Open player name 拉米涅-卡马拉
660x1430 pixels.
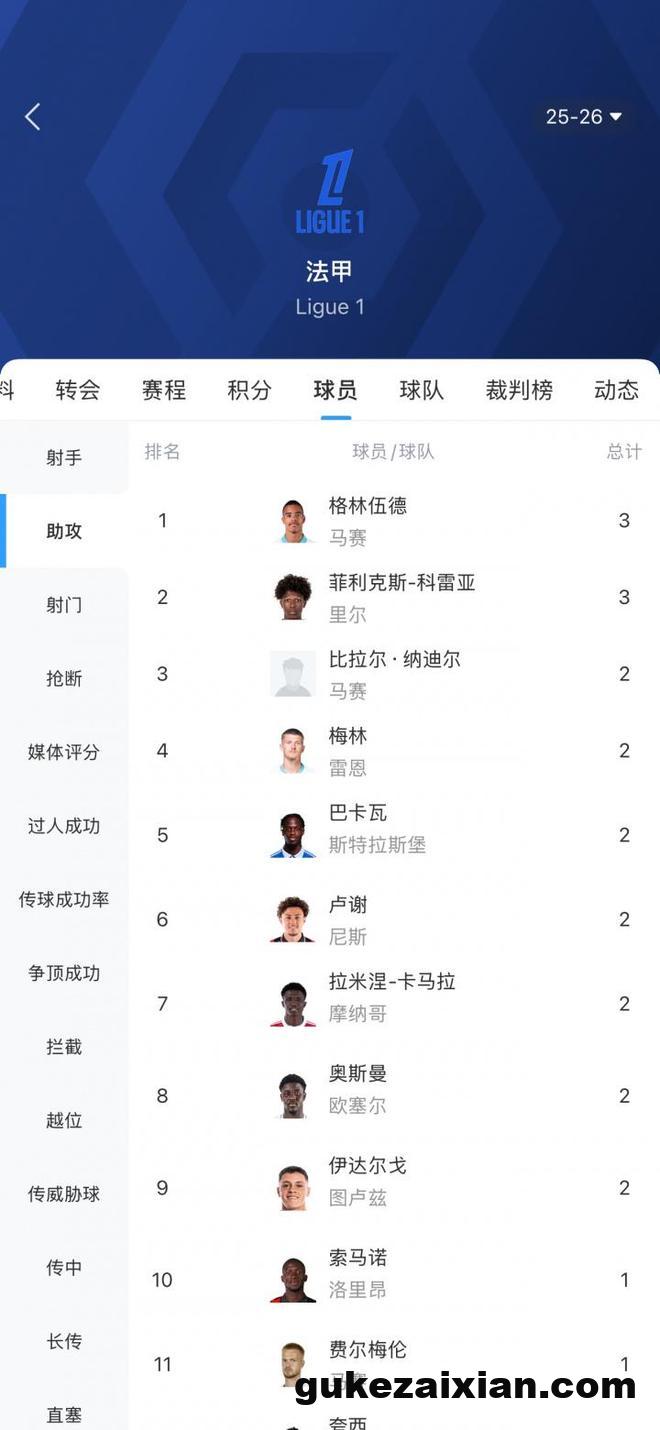point(392,982)
